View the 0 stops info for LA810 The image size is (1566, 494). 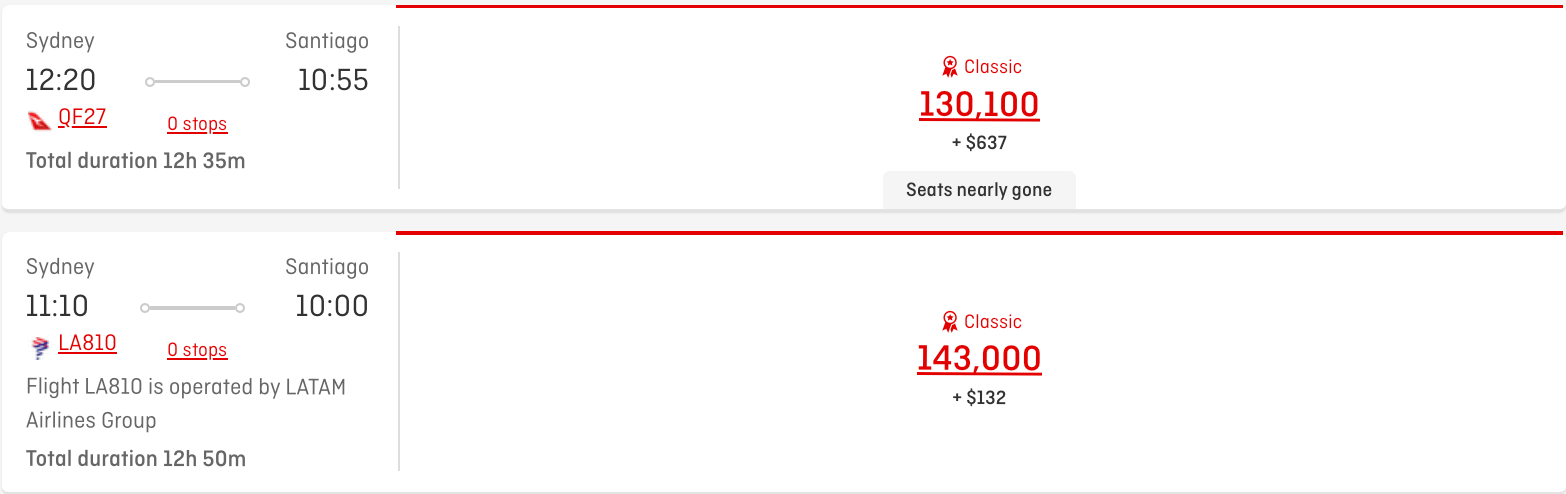(197, 350)
